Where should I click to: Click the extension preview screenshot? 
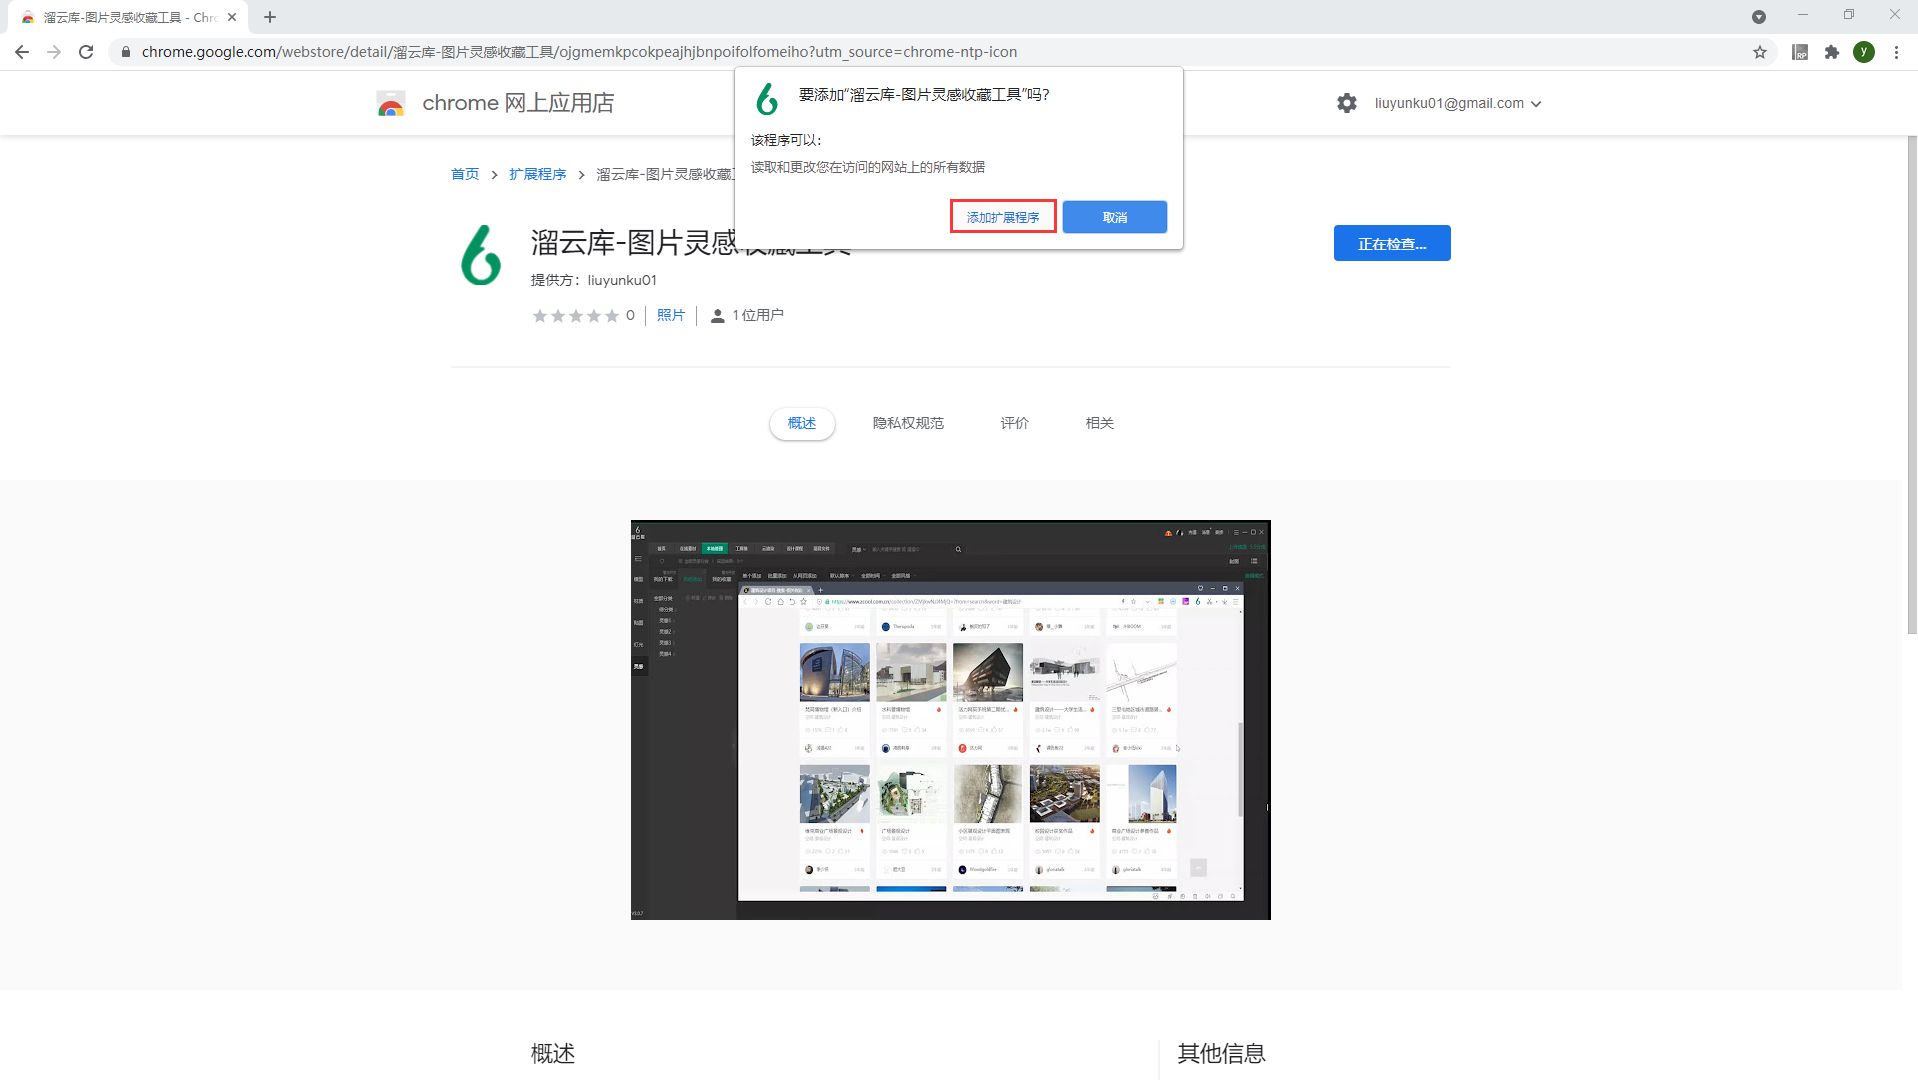tap(951, 720)
